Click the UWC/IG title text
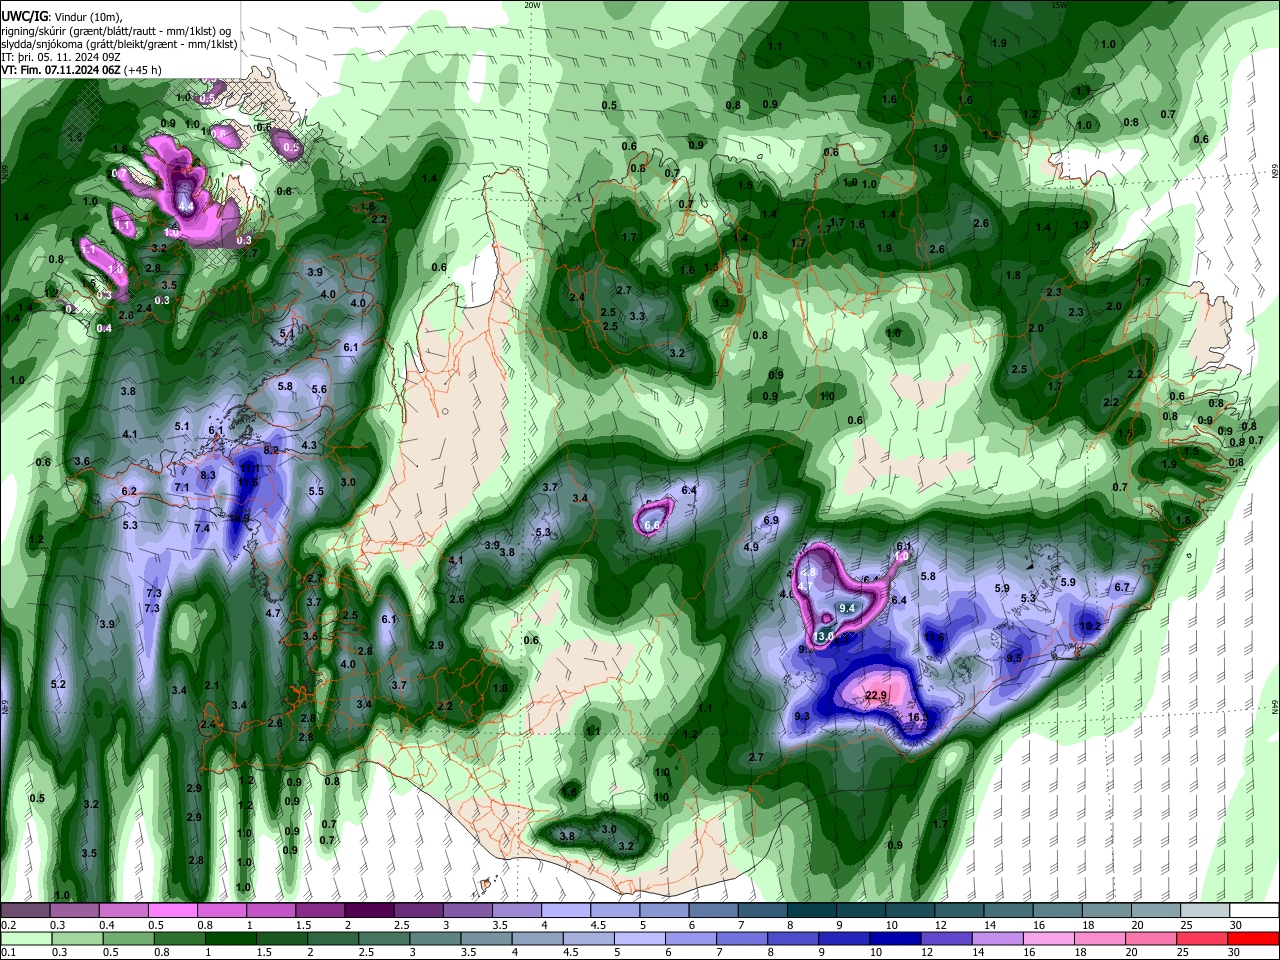Image resolution: width=1280 pixels, height=960 pixels. coord(24,16)
